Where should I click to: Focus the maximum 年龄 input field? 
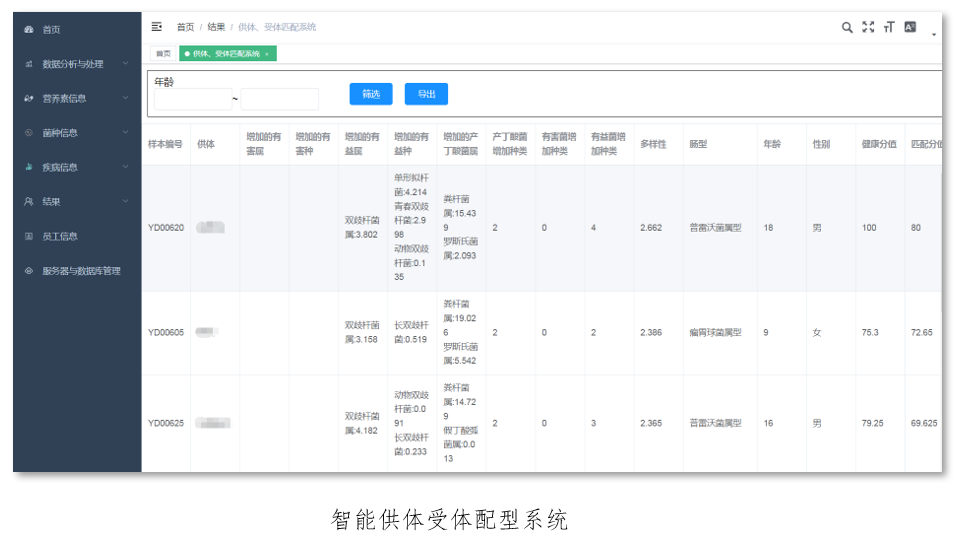[x=279, y=99]
